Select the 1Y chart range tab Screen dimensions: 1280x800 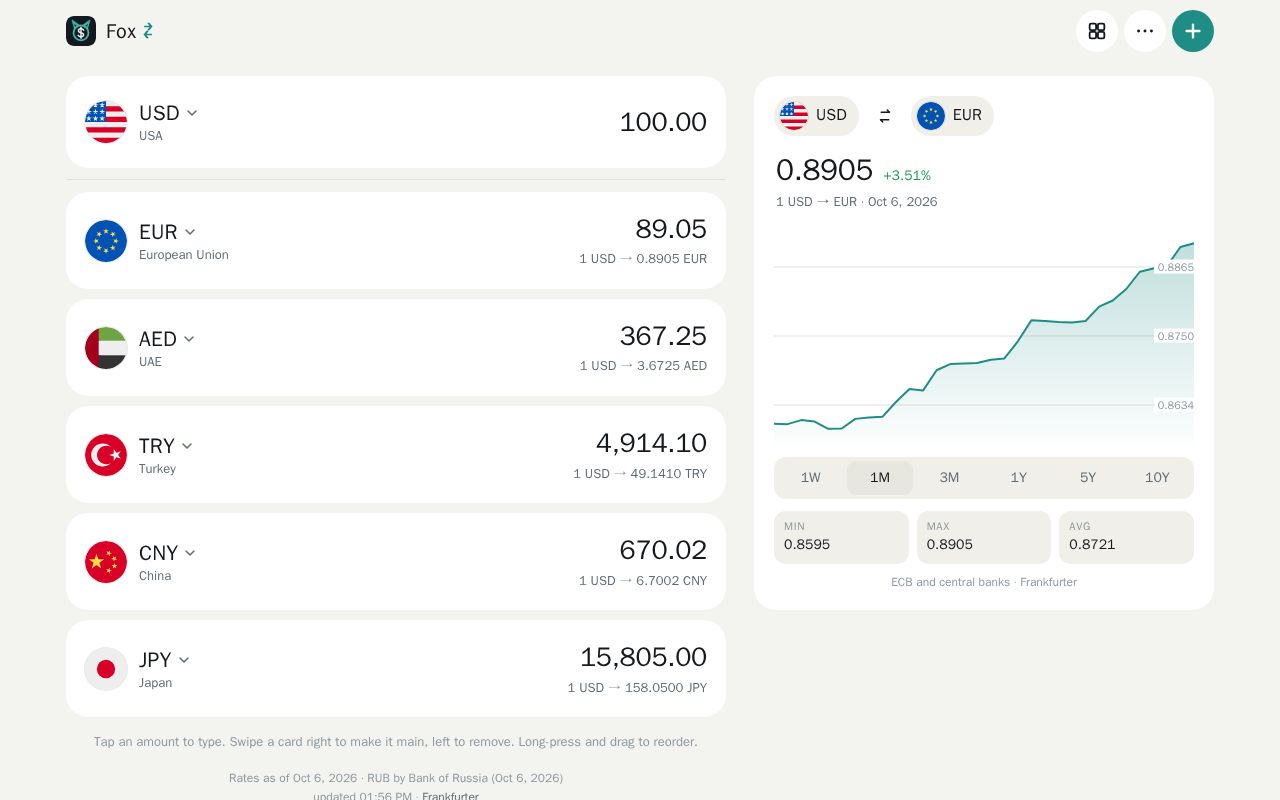[1019, 478]
